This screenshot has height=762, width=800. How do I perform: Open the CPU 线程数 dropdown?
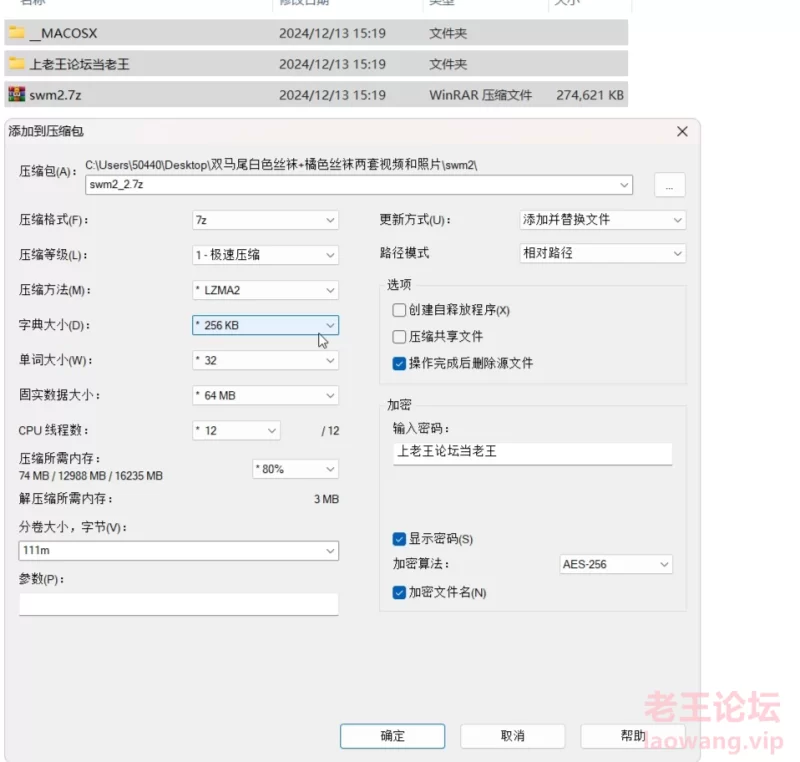click(236, 430)
